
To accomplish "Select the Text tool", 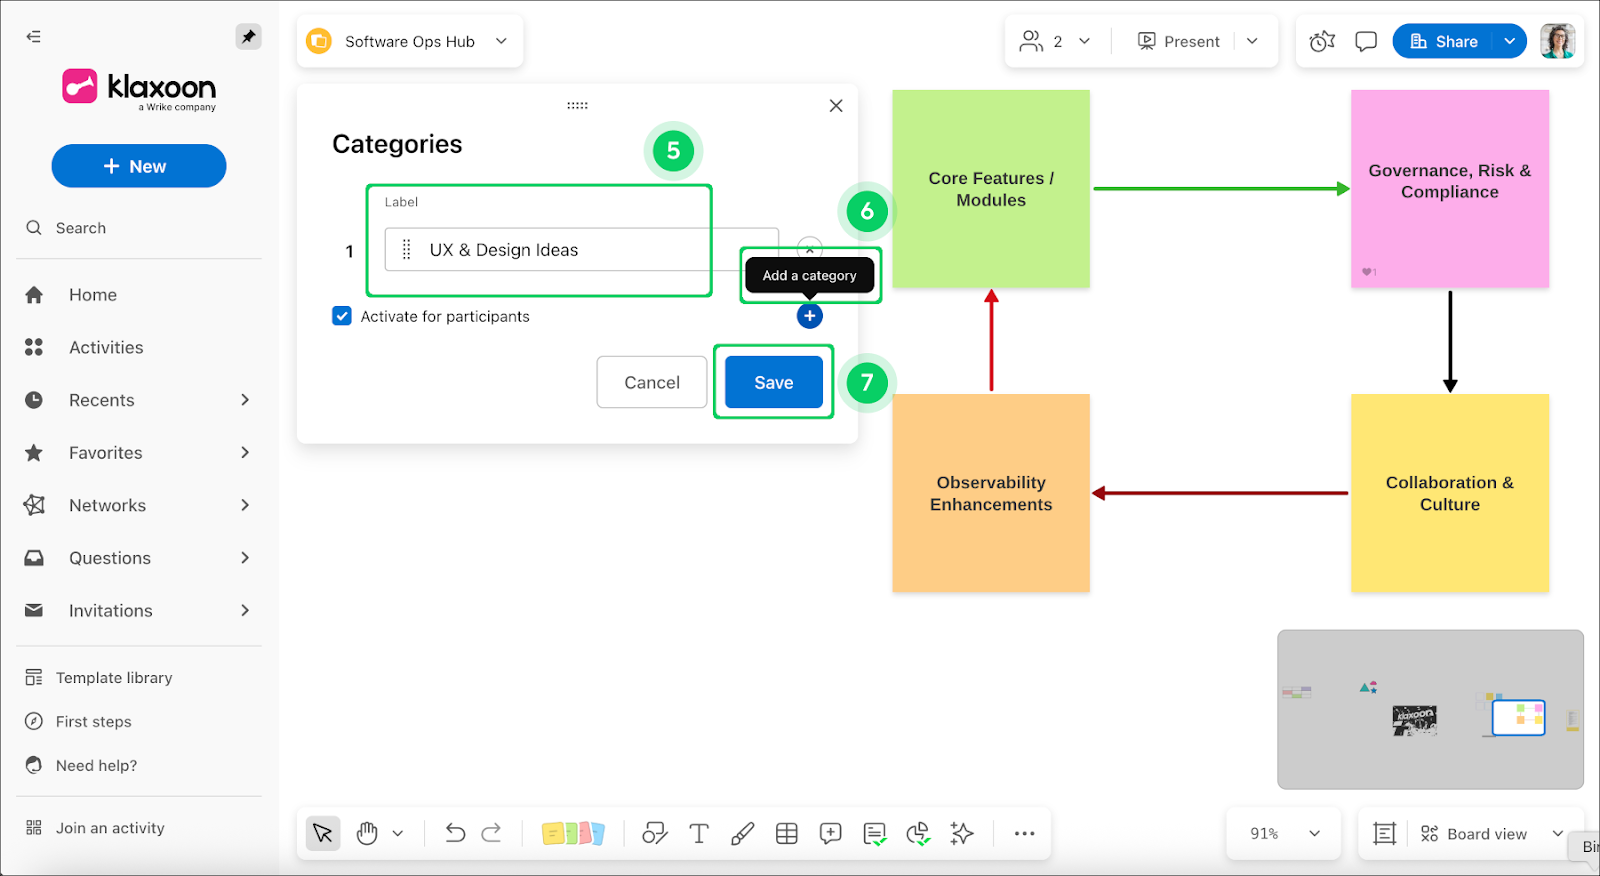I will (x=699, y=833).
